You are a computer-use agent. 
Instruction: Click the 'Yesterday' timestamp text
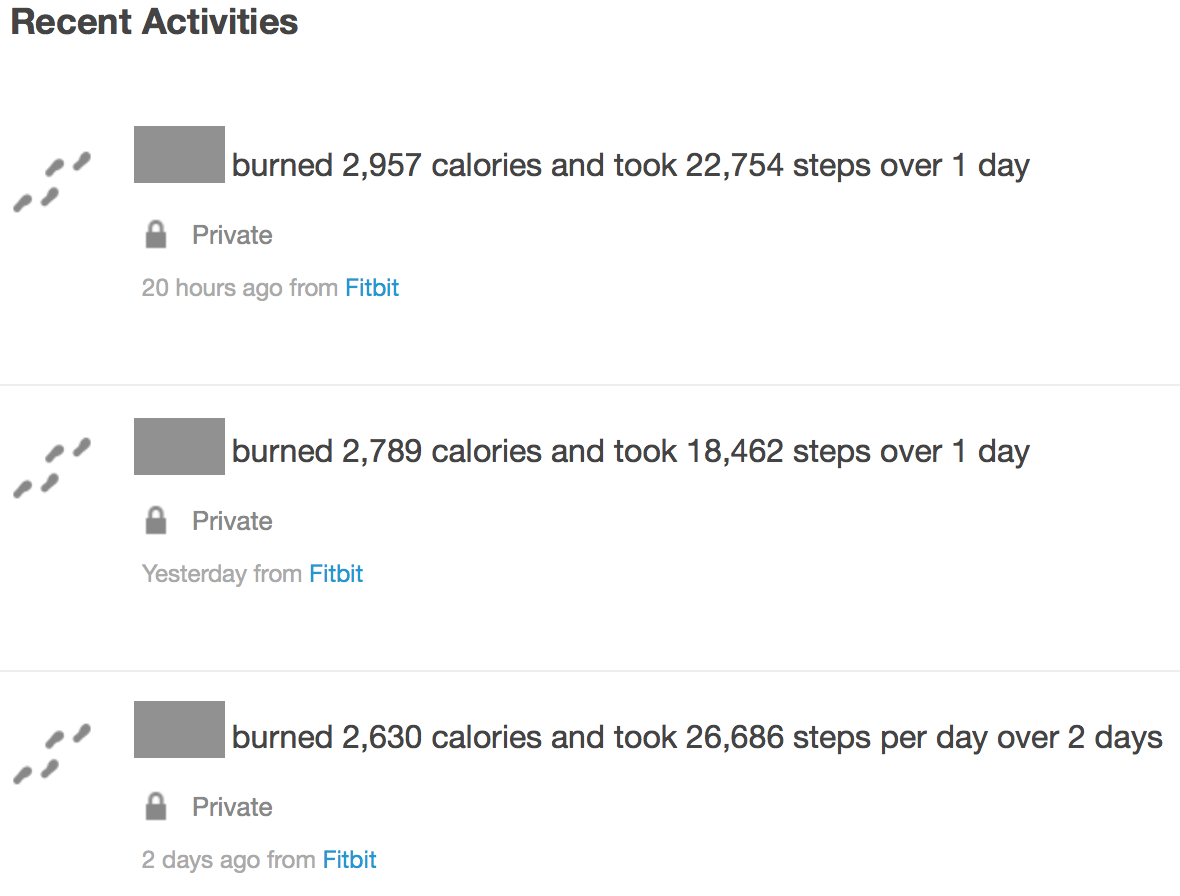click(194, 574)
